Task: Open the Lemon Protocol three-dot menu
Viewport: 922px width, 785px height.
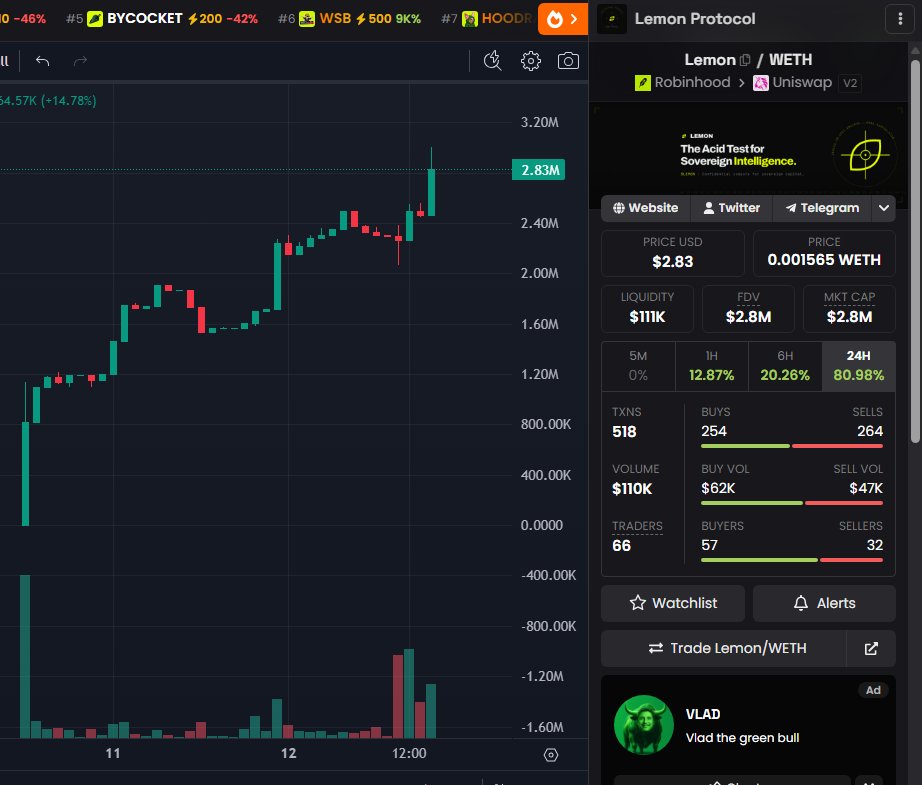Action: click(x=900, y=19)
